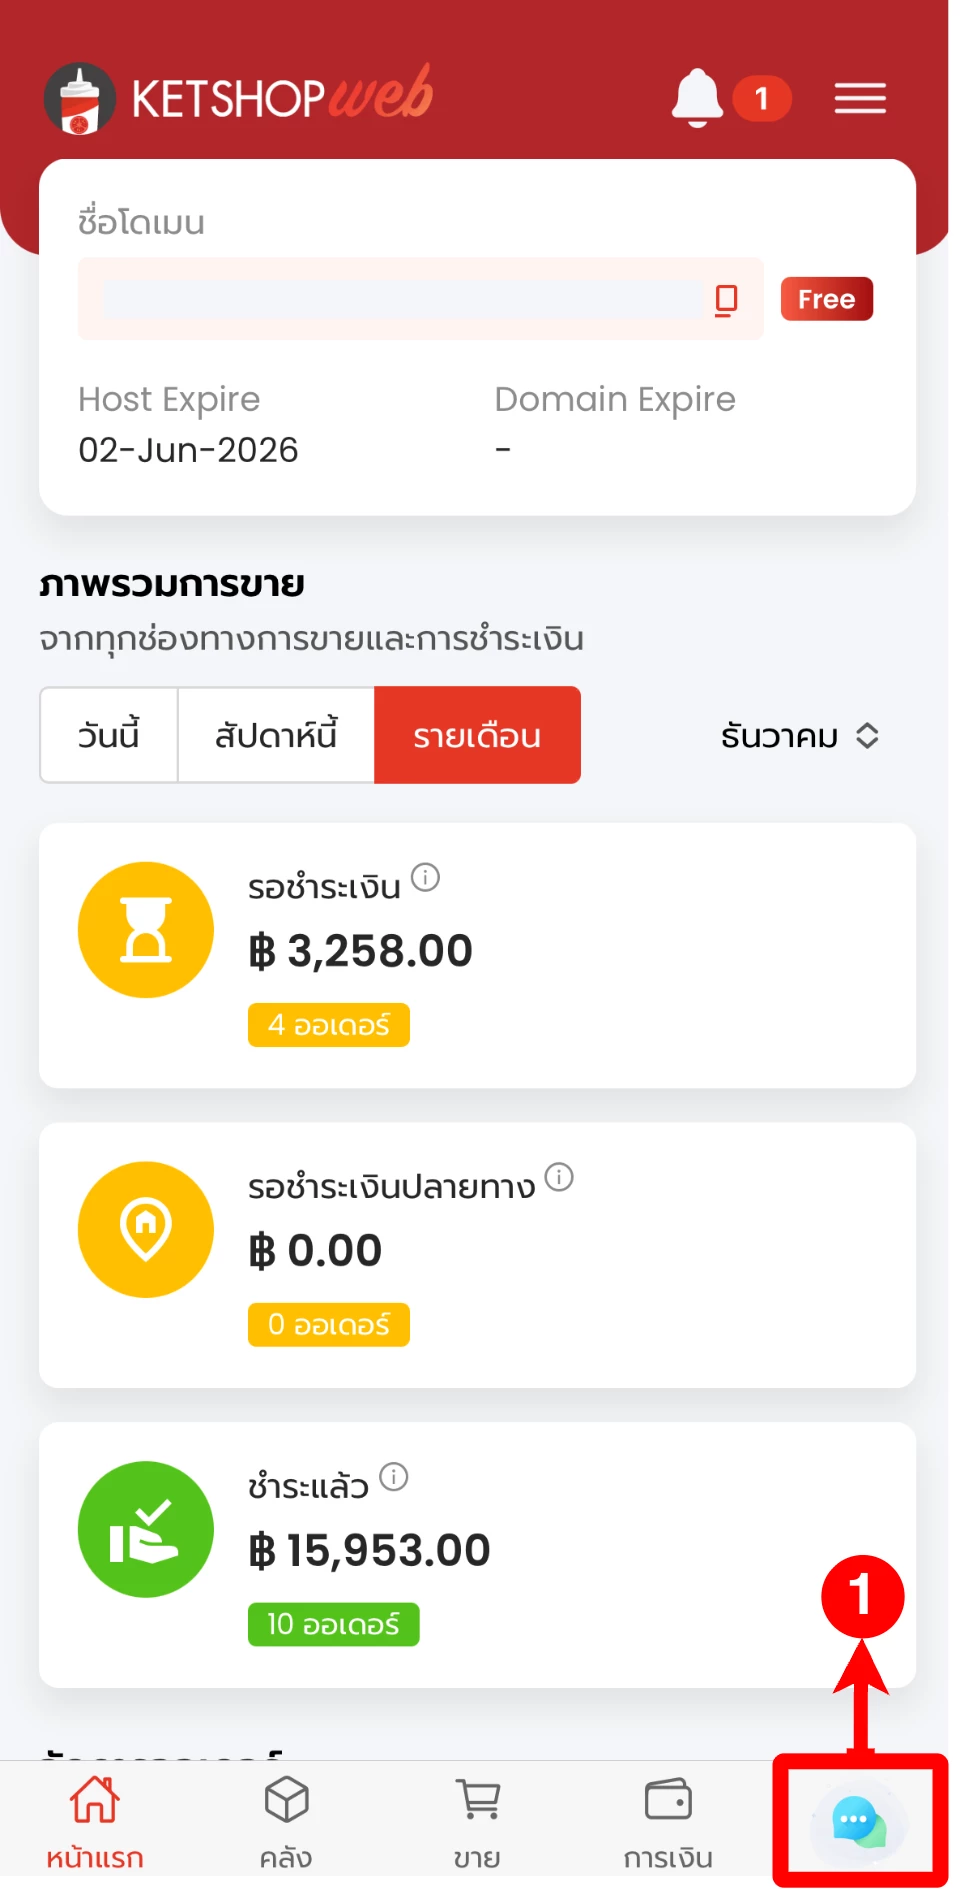This screenshot has height=1900, width=962.
Task: Open the notification bell
Action: pos(697,98)
